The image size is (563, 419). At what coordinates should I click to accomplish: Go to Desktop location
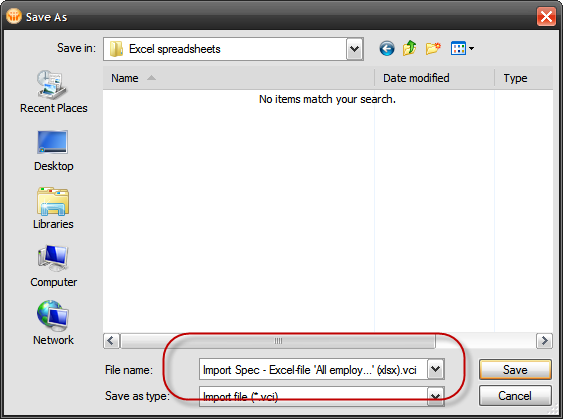[53, 151]
